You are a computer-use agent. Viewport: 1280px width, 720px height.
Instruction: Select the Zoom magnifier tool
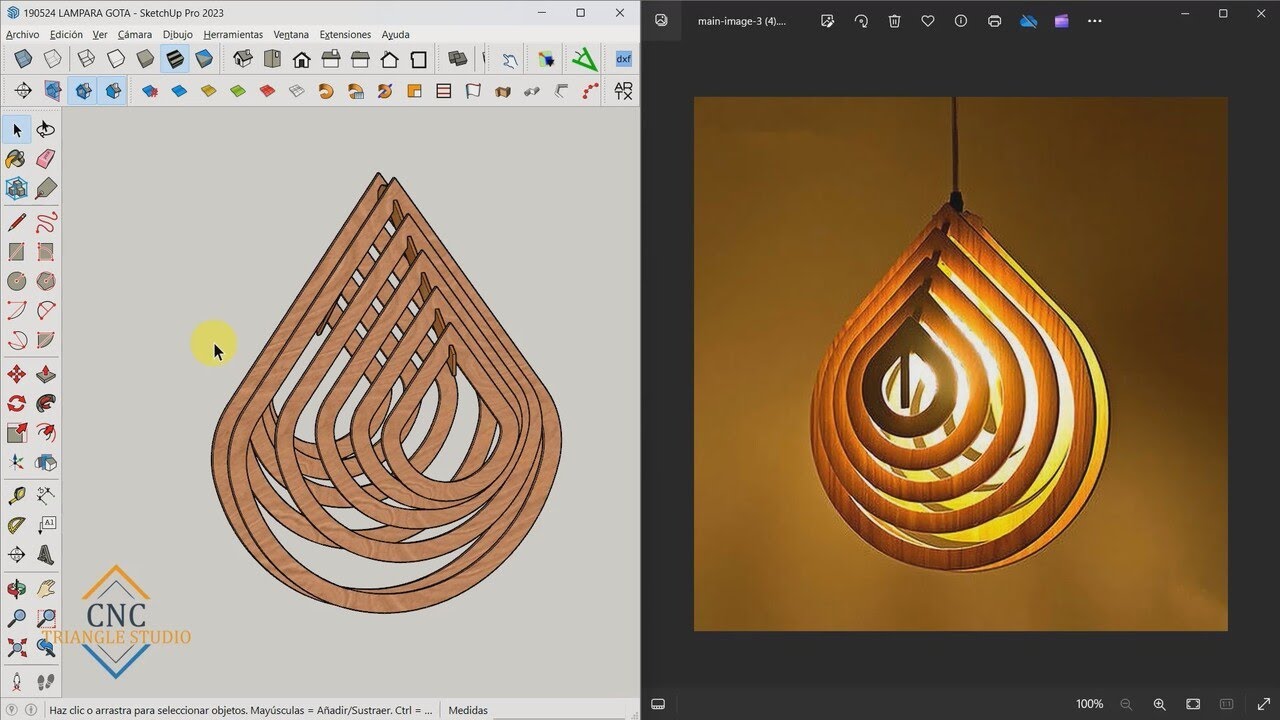[x=17, y=618]
